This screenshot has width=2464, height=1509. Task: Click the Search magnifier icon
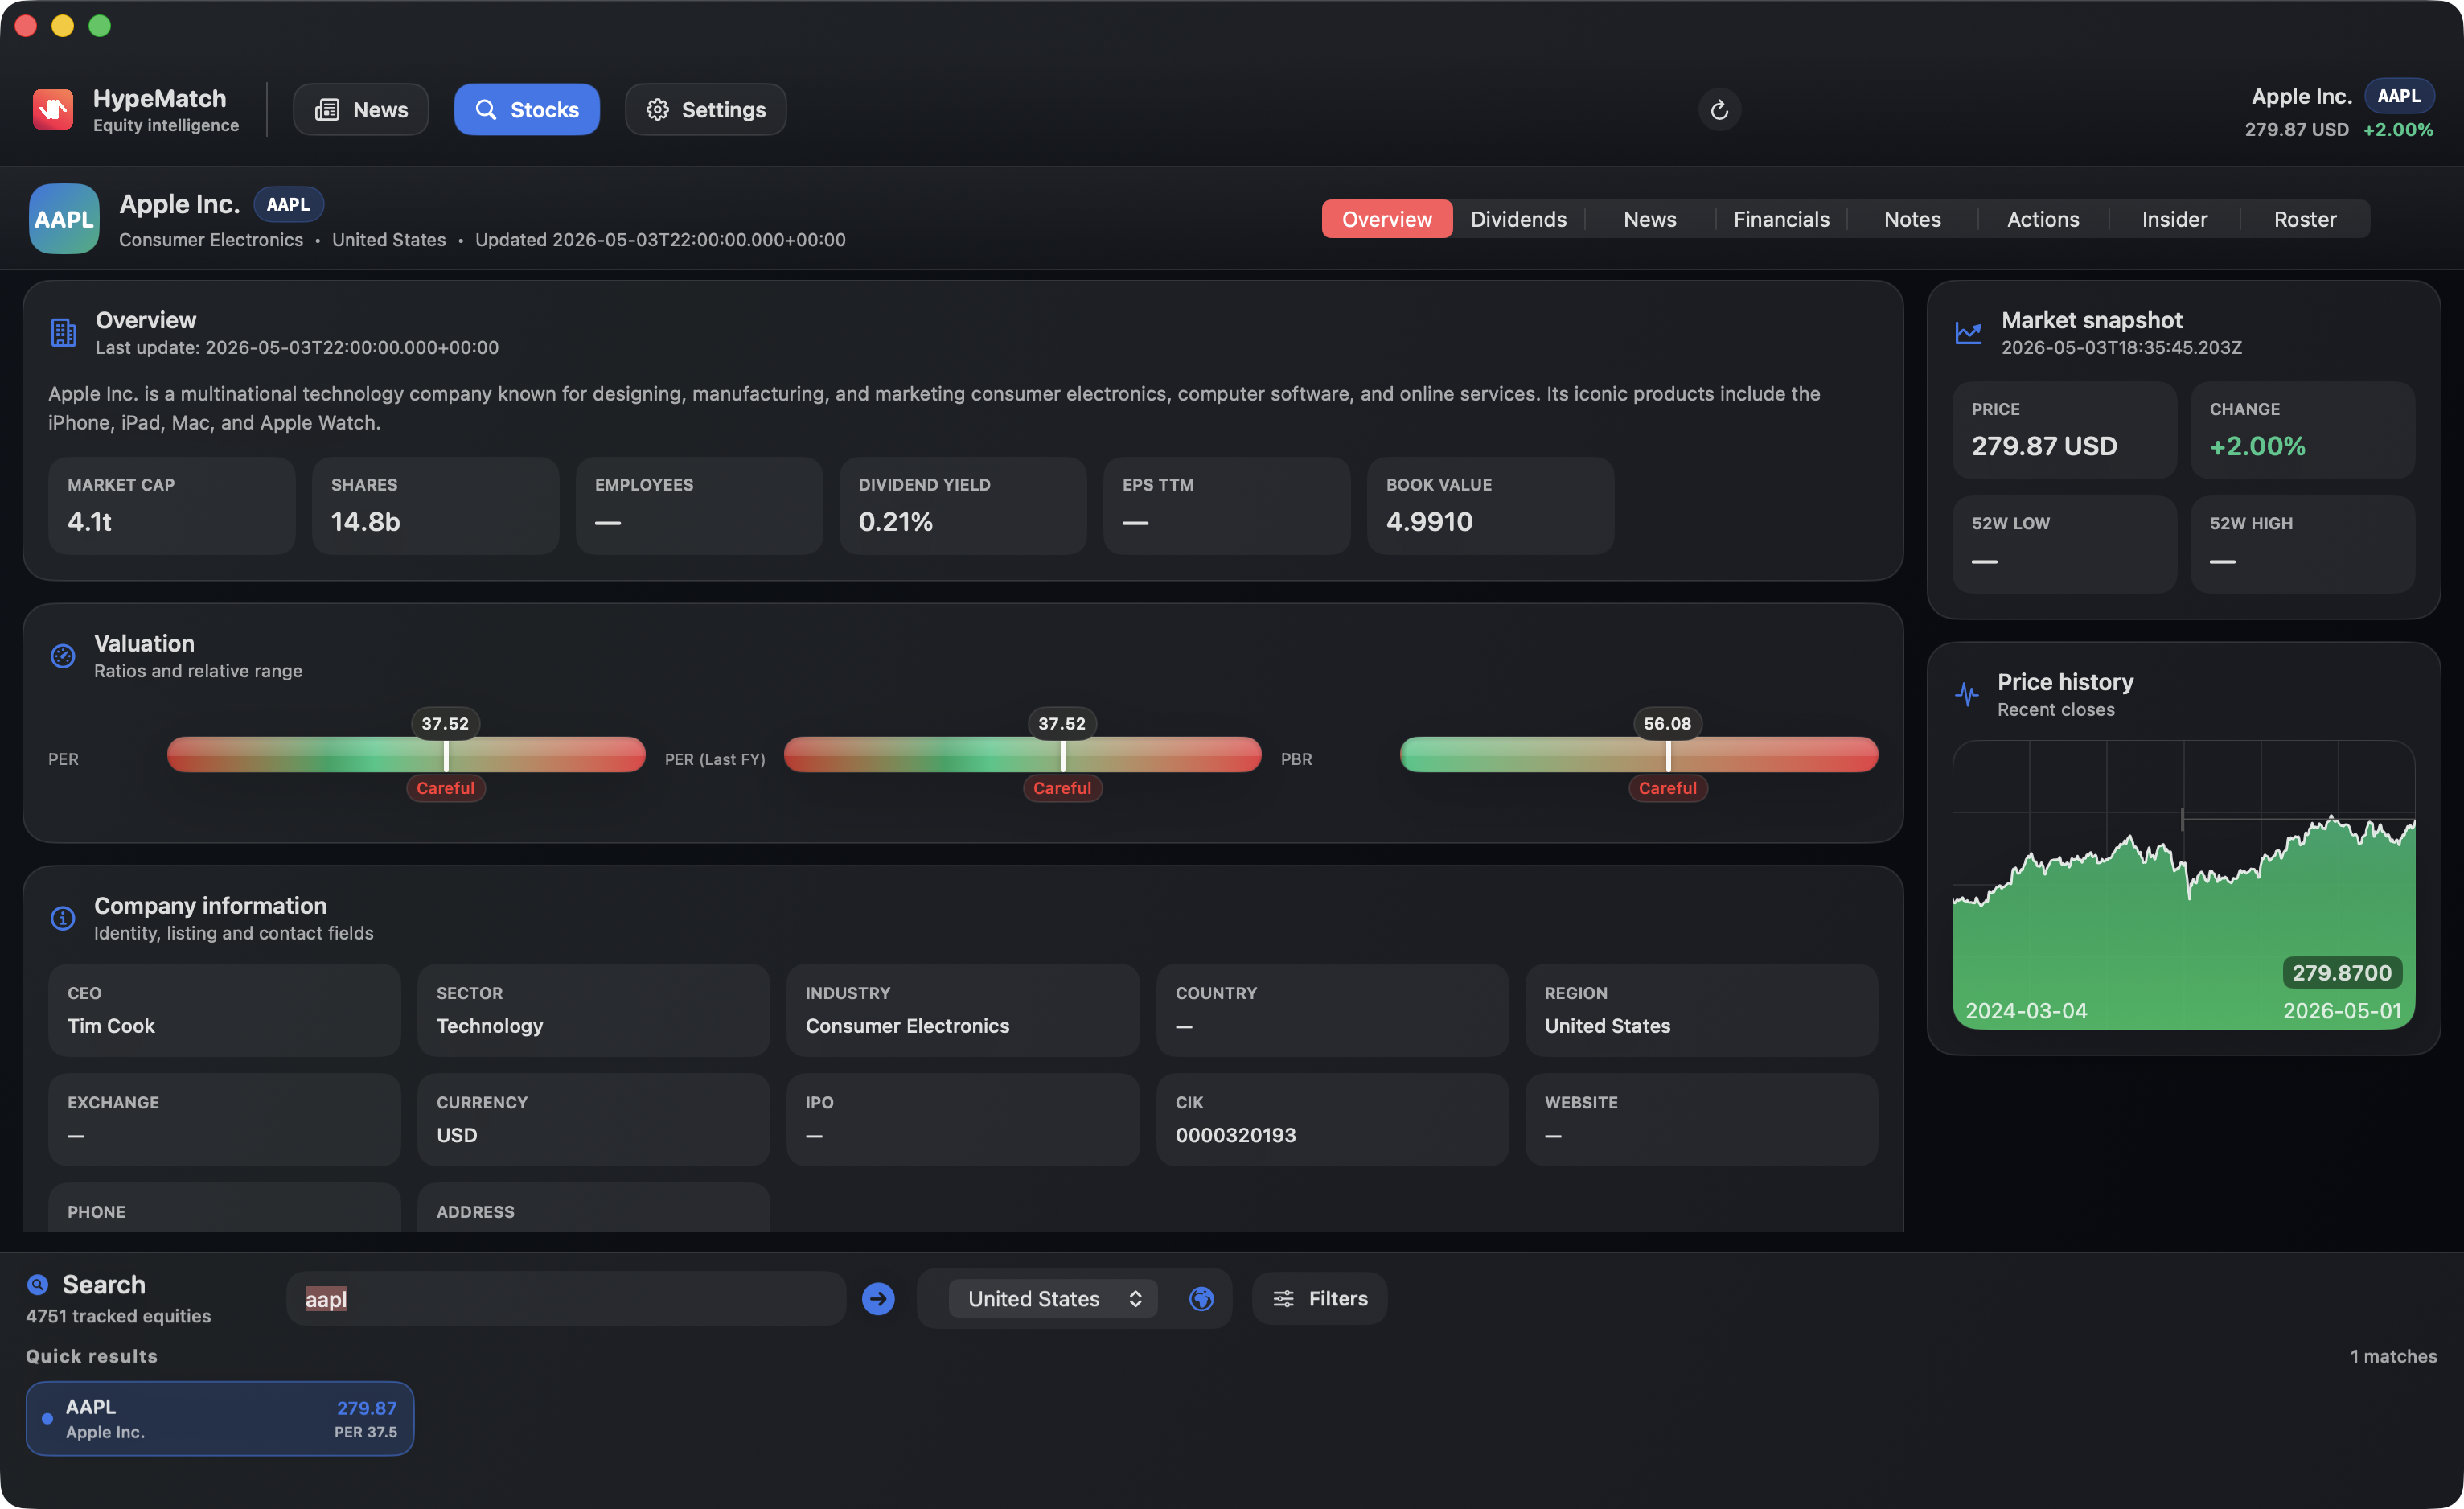[x=38, y=1284]
